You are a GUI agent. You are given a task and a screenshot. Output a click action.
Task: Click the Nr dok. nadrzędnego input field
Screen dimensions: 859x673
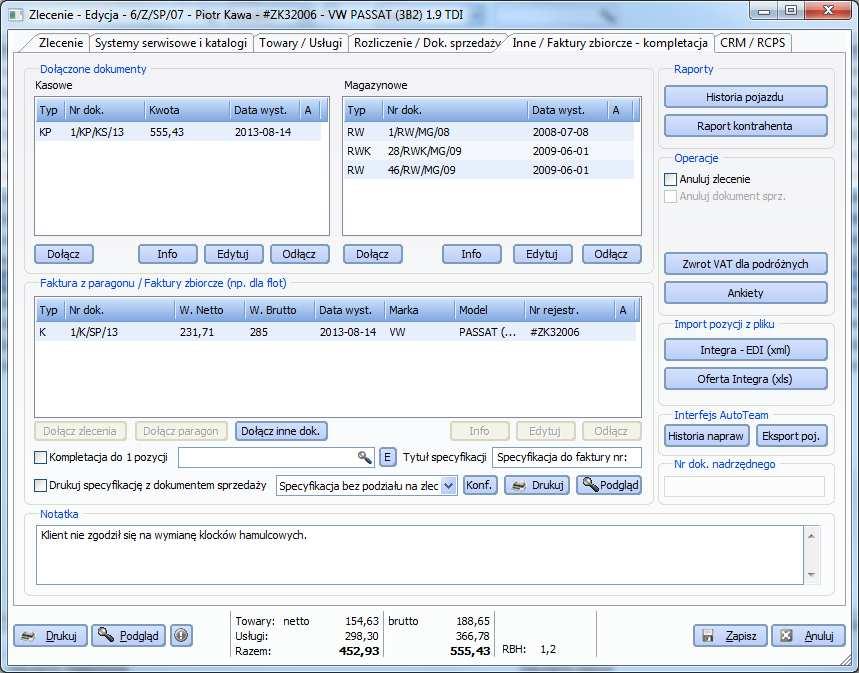[745, 487]
